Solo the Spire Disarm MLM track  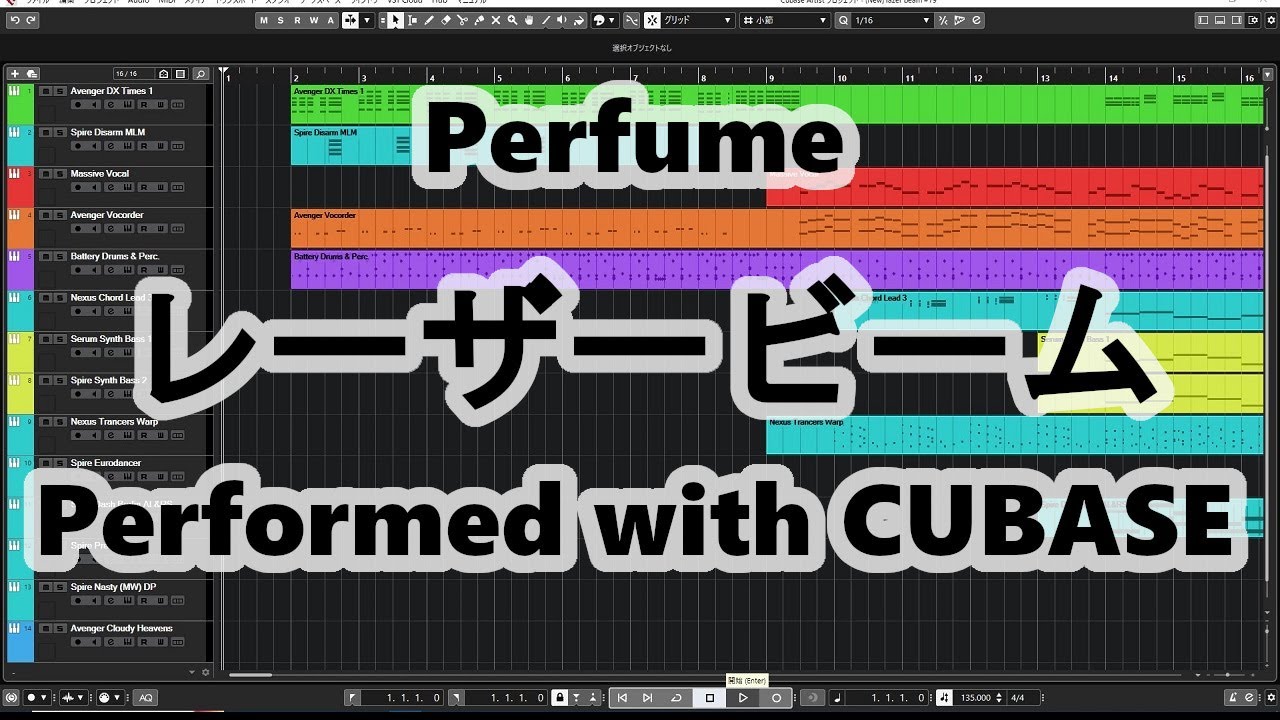tap(60, 132)
